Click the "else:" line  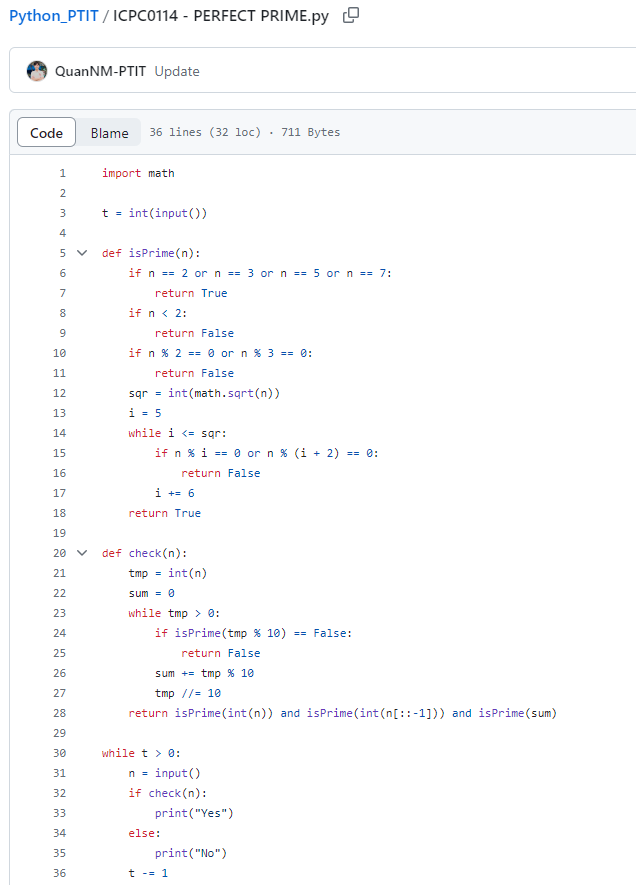pyautogui.click(x=144, y=834)
